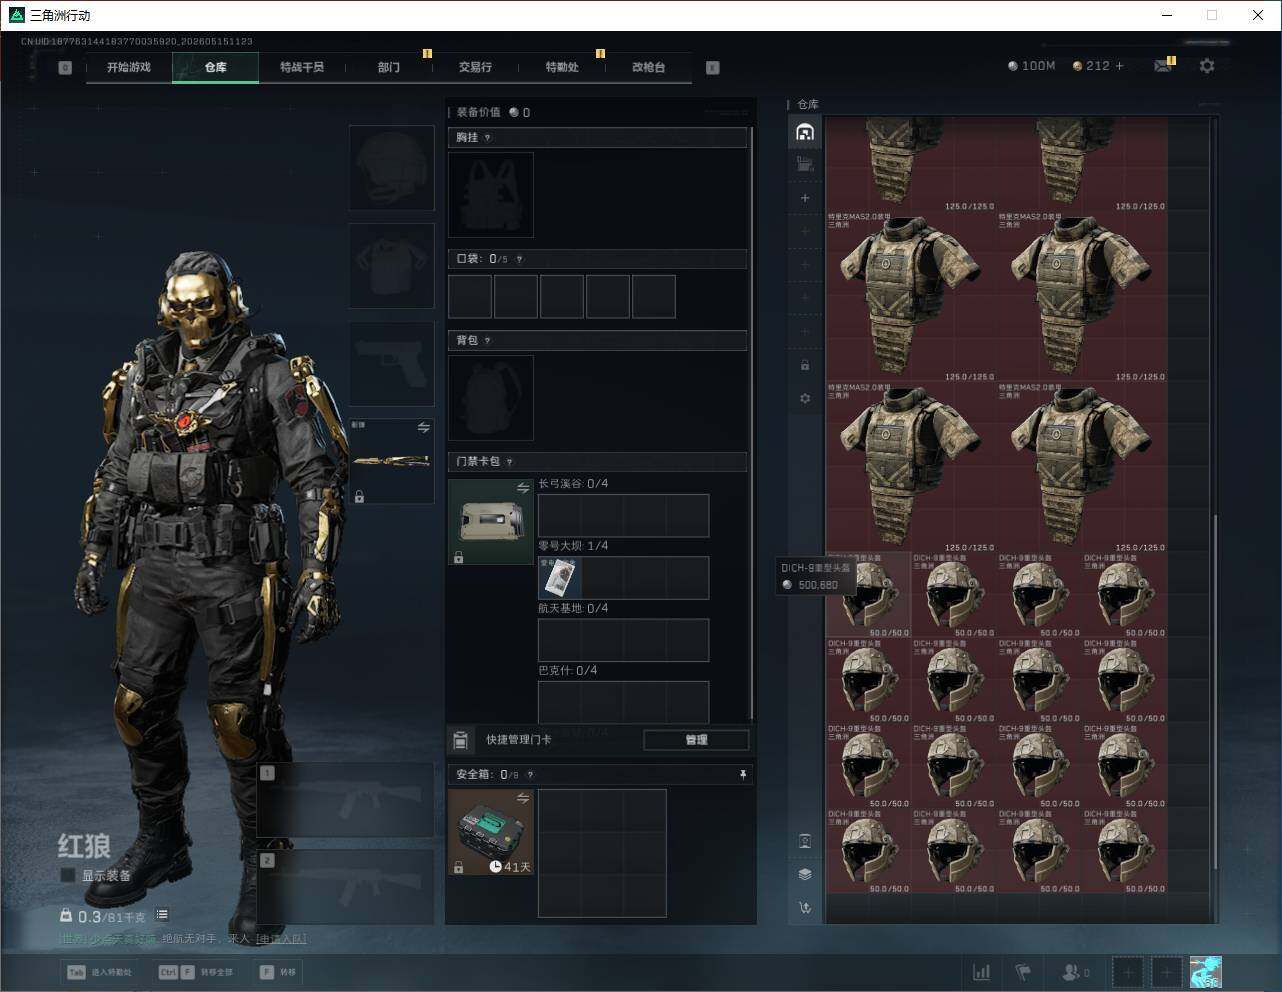This screenshot has width=1282, height=992.
Task: Open the second storage container icon in sidebar
Action: pos(805,164)
